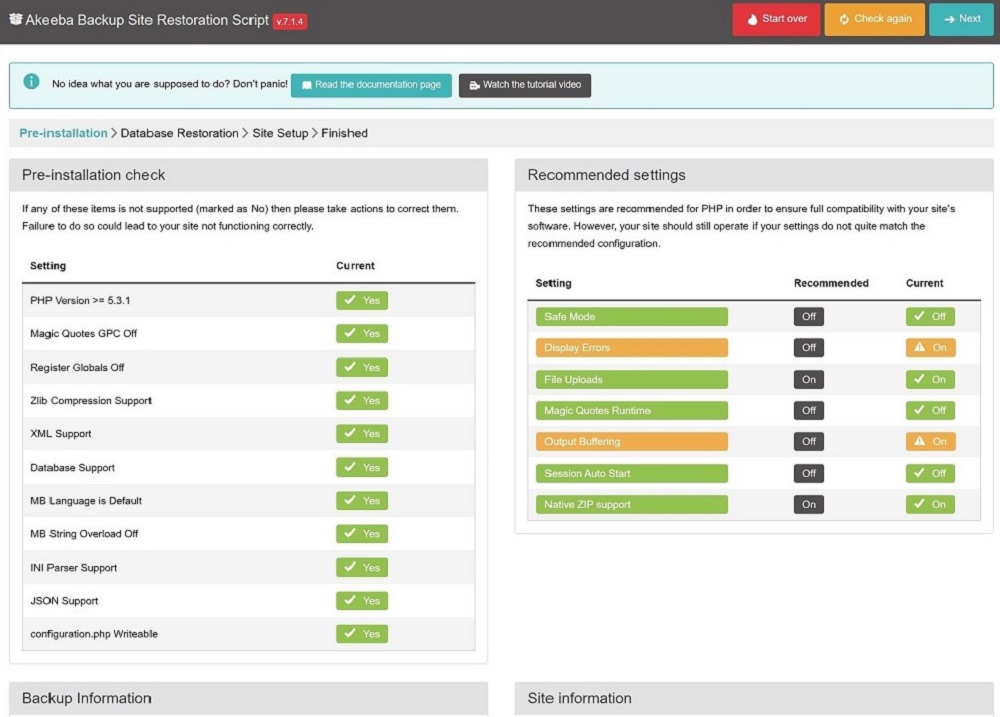Click the recommended Off badge for Session Auto Start
The height and width of the screenshot is (717, 1000).
pyautogui.click(x=809, y=473)
